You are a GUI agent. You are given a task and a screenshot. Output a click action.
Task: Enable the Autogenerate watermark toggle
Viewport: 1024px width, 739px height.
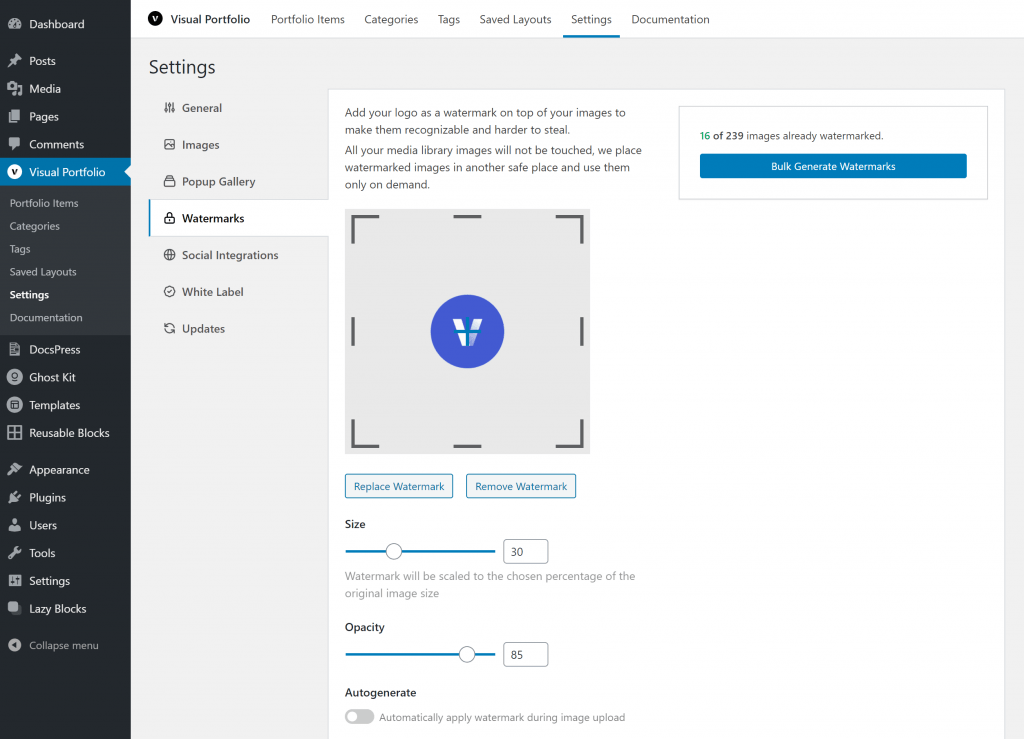click(359, 717)
